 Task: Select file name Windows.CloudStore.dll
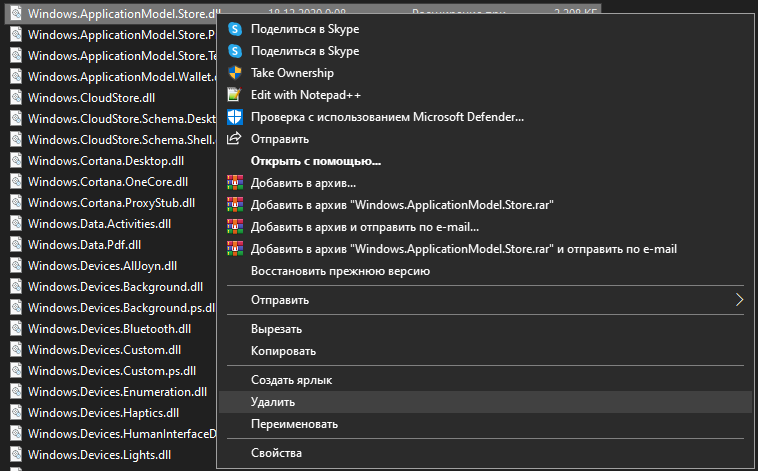click(x=91, y=98)
